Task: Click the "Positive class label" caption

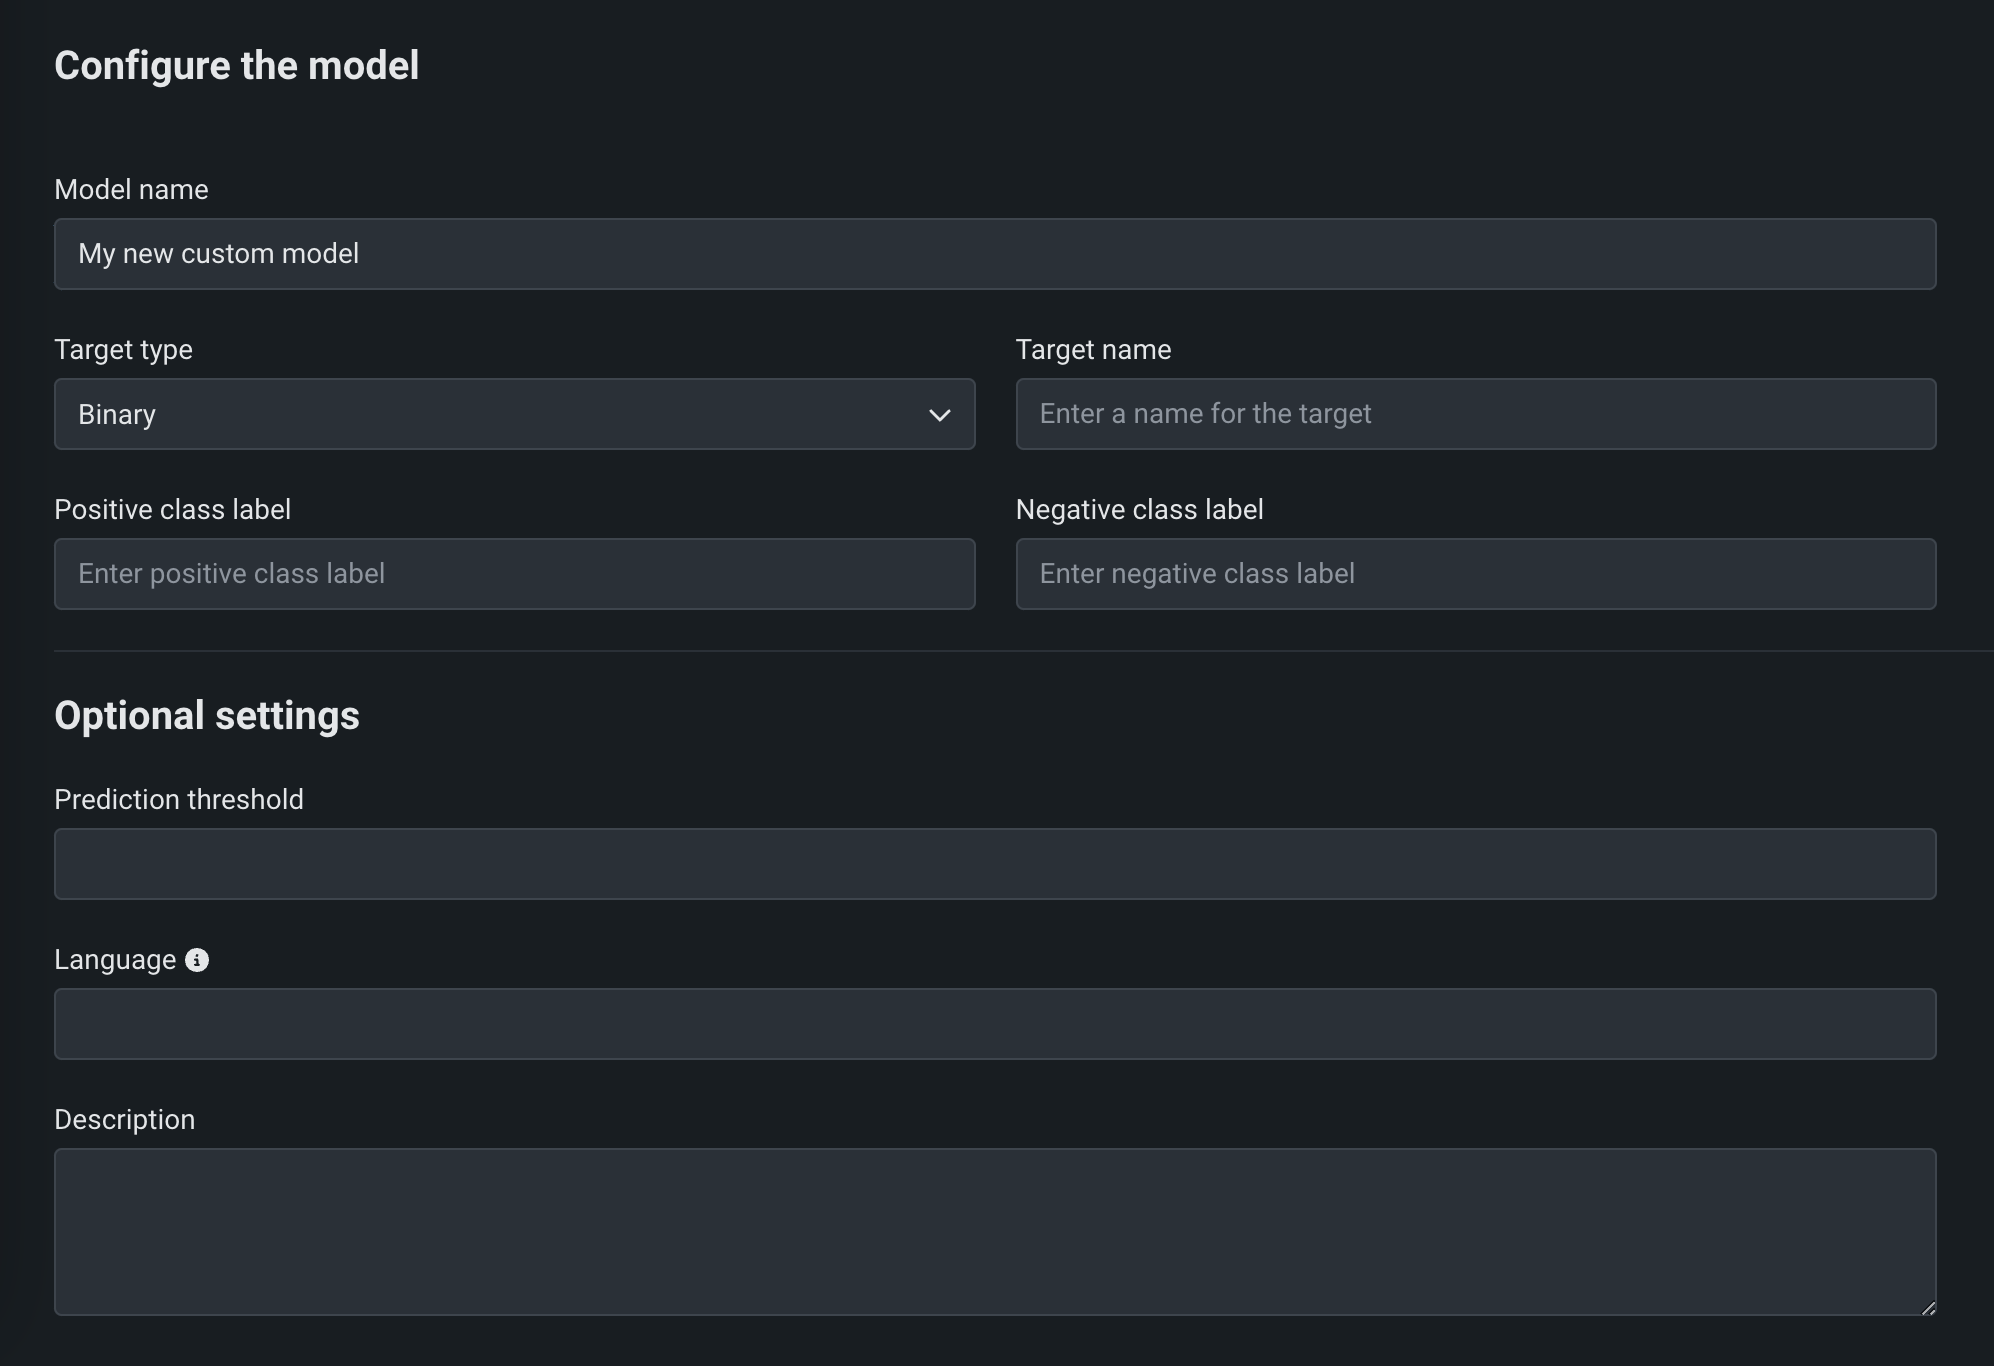Action: pyautogui.click(x=172, y=510)
